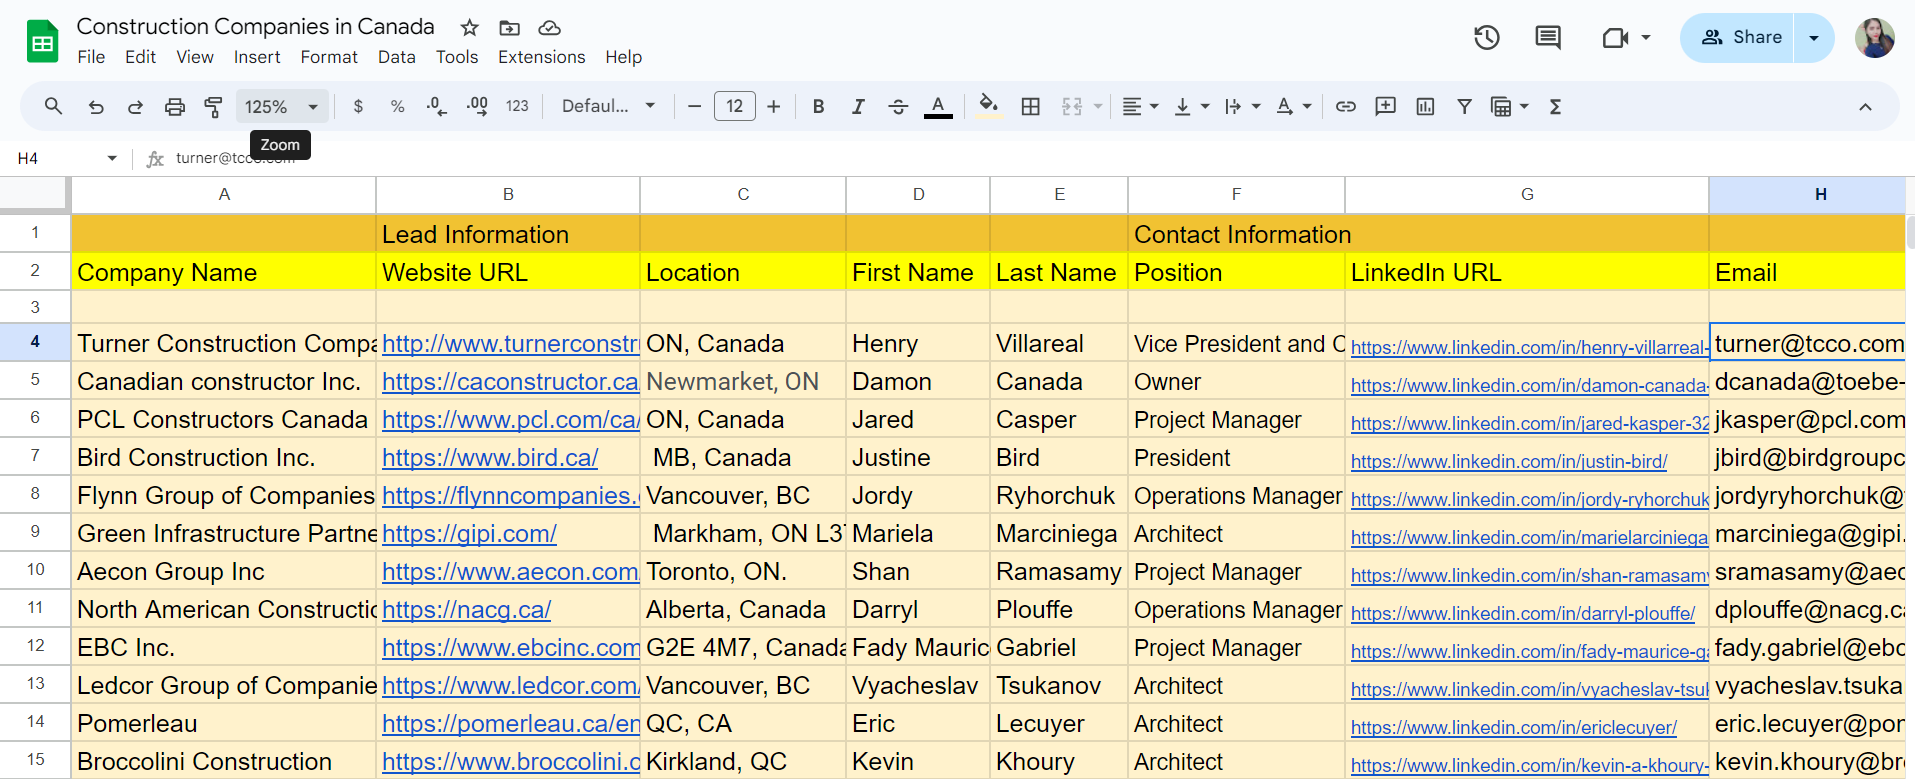Open the Google account avatar
1915x779 pixels.
1875,38
